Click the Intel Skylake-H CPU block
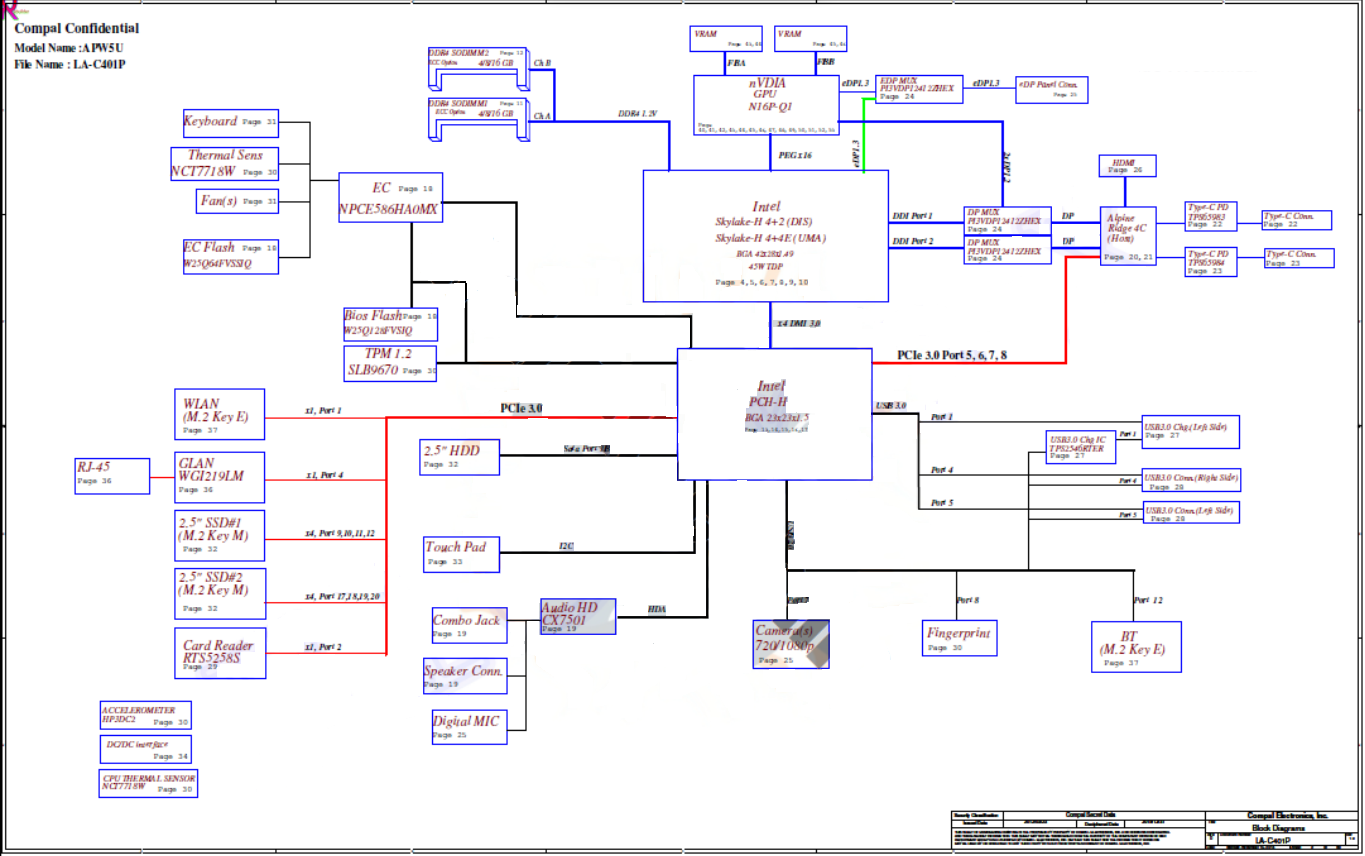Image resolution: width=1365 pixels, height=856 pixels. pyautogui.click(x=765, y=236)
